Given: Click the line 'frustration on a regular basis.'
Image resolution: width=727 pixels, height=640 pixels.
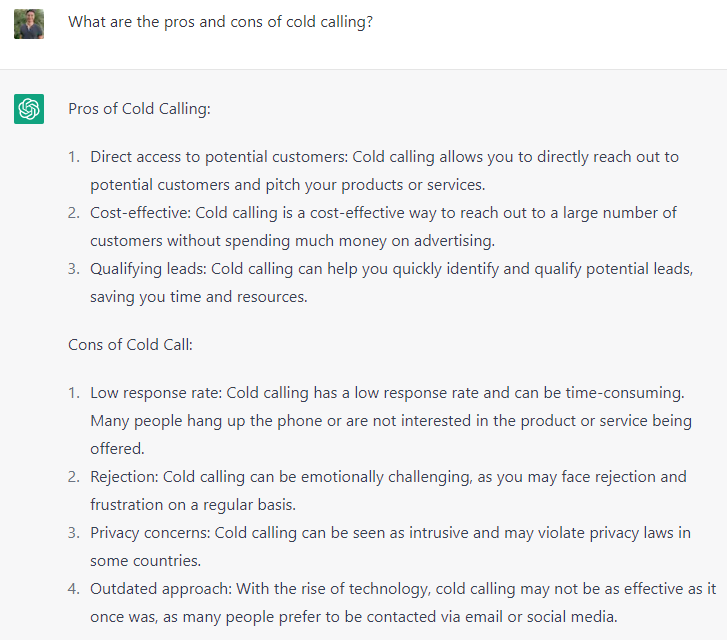Looking at the screenshot, I should [193, 505].
